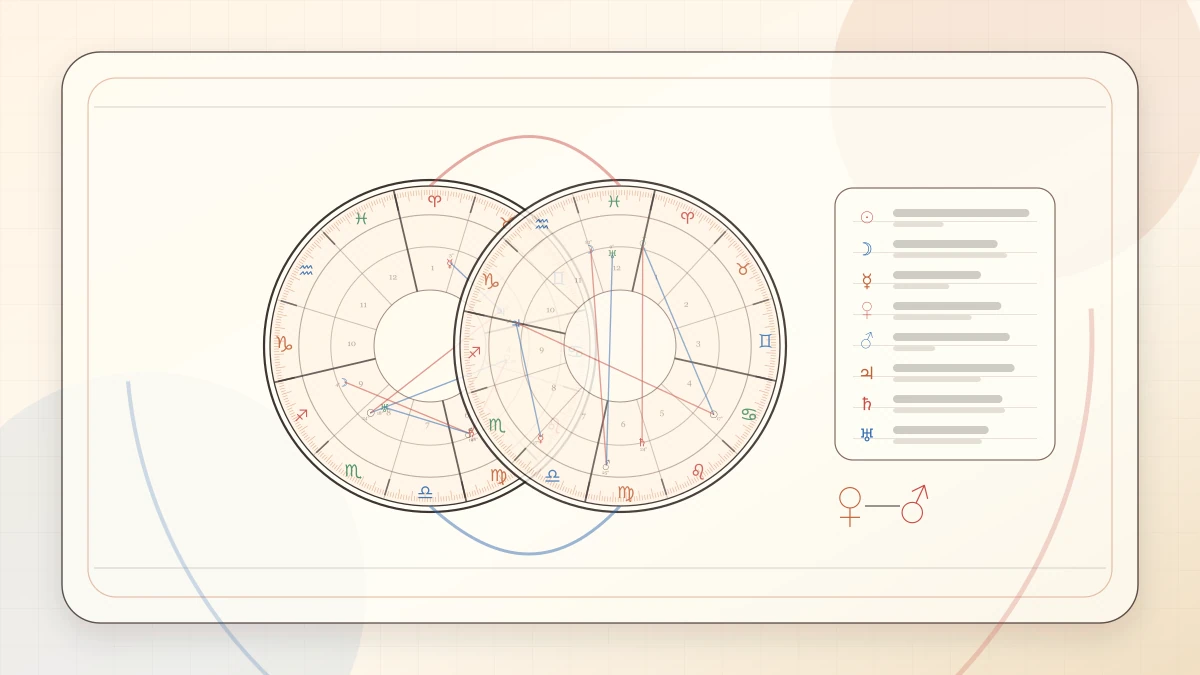
Task: Choose the Venus glyph in the planet list
Action: (867, 310)
